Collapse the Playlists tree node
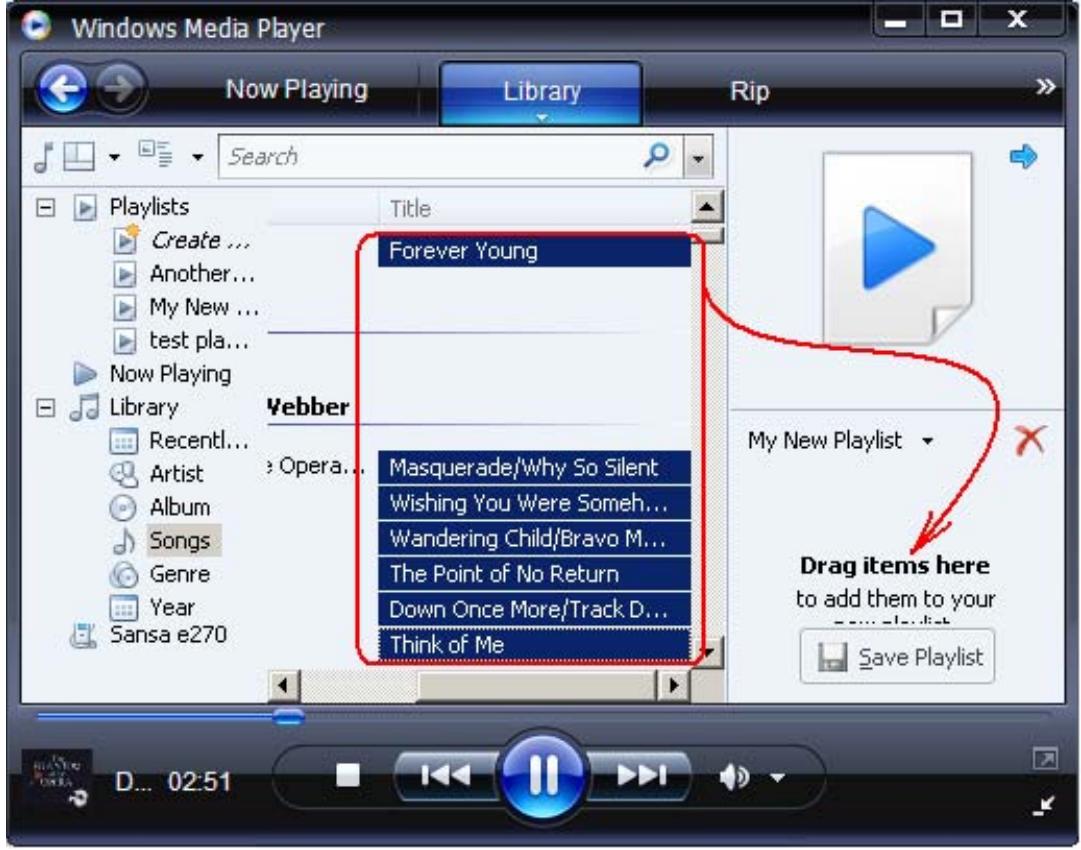This screenshot has width=1081, height=850. point(46,207)
